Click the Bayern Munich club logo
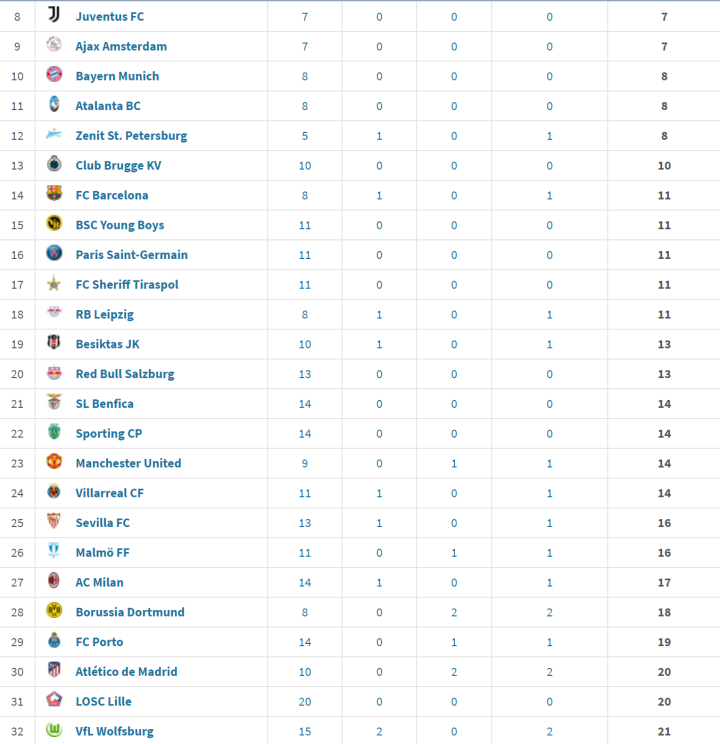 54,76
